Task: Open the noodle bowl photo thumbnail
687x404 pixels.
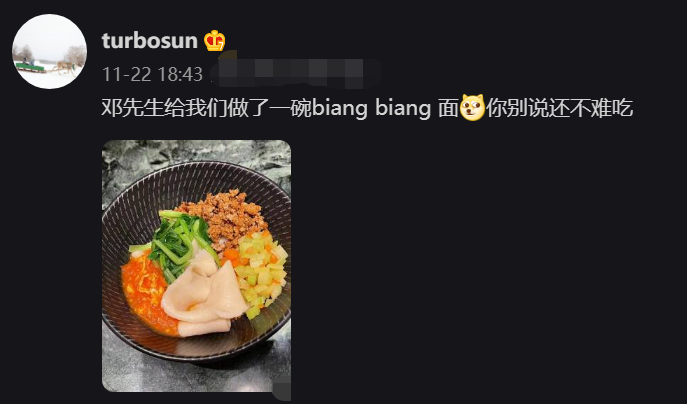Action: (x=196, y=266)
